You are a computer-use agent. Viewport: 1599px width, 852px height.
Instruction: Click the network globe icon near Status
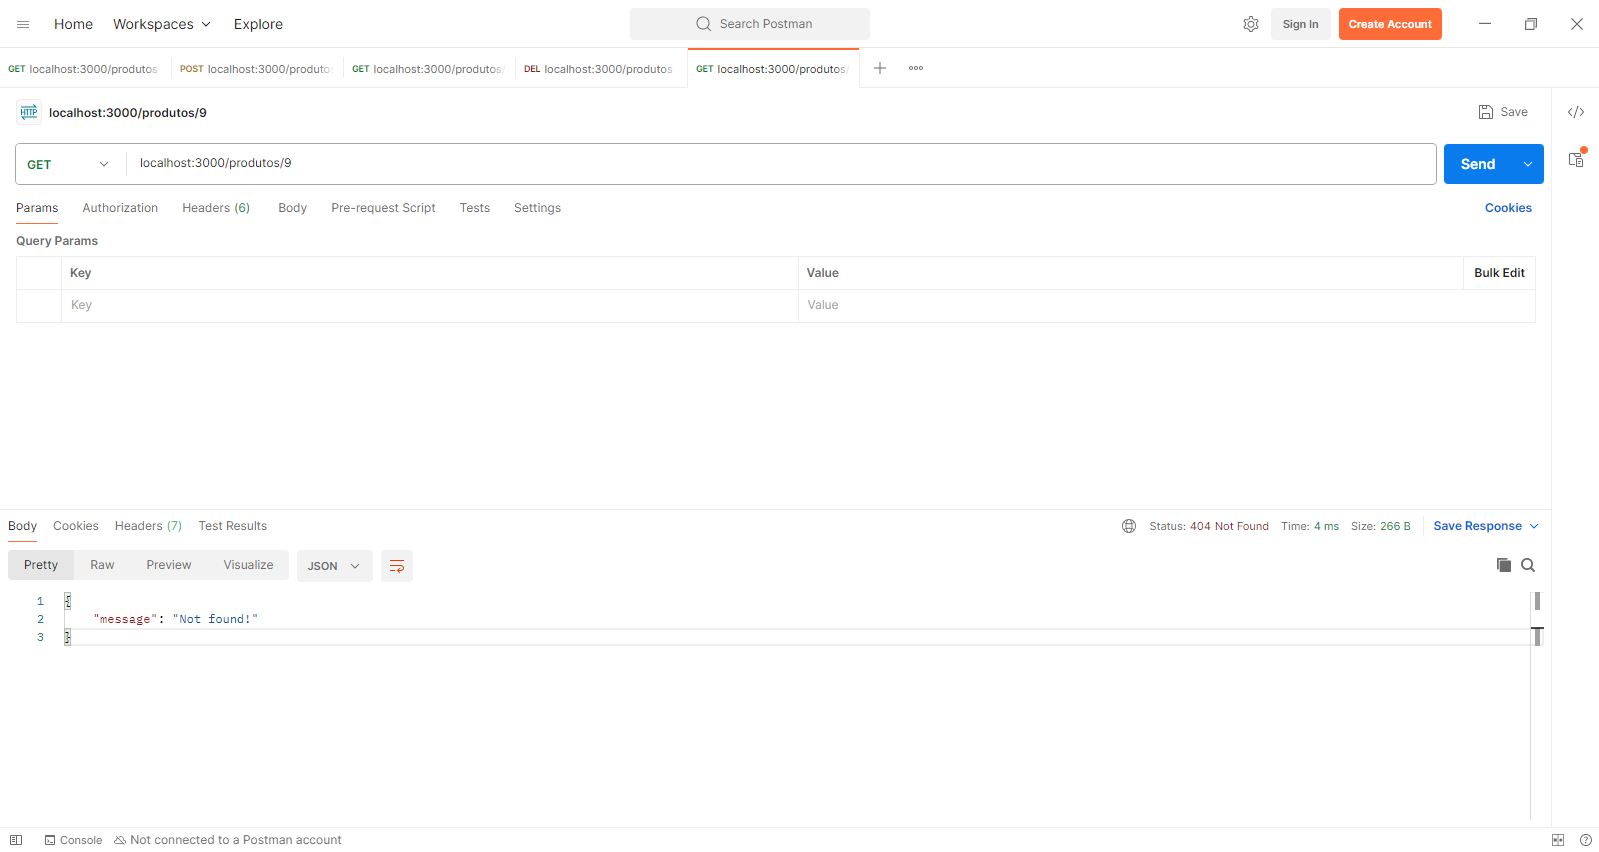click(x=1129, y=526)
